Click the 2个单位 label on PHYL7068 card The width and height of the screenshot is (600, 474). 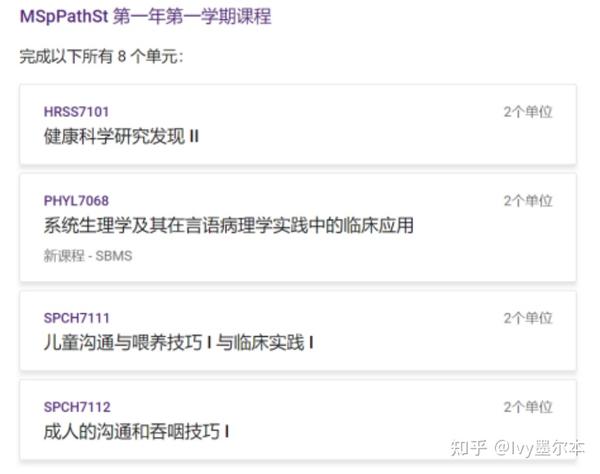point(528,201)
